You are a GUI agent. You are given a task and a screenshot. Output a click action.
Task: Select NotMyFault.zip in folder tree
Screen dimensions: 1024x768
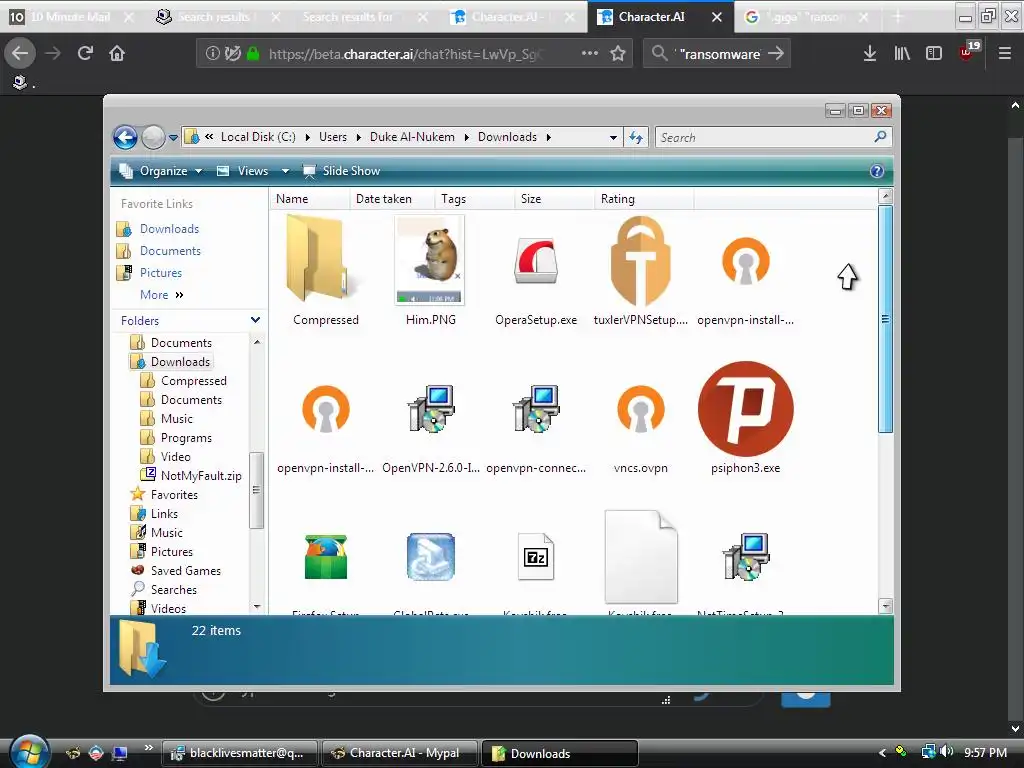pyautogui.click(x=200, y=476)
